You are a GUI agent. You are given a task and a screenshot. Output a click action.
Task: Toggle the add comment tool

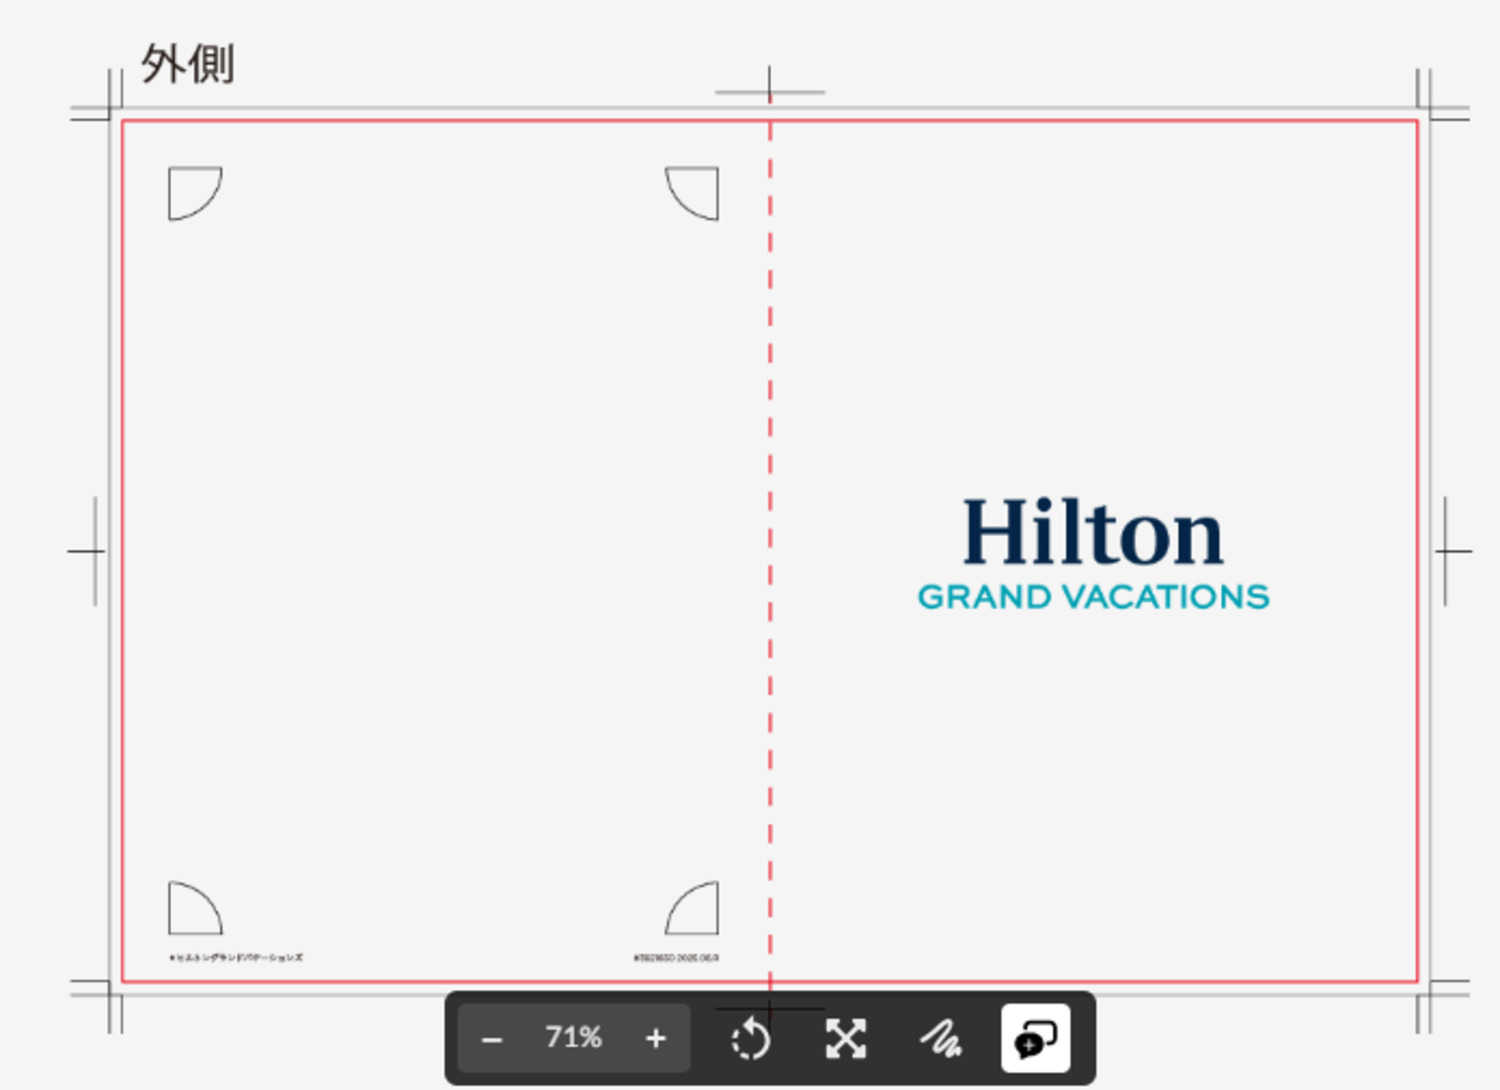pyautogui.click(x=1035, y=1039)
